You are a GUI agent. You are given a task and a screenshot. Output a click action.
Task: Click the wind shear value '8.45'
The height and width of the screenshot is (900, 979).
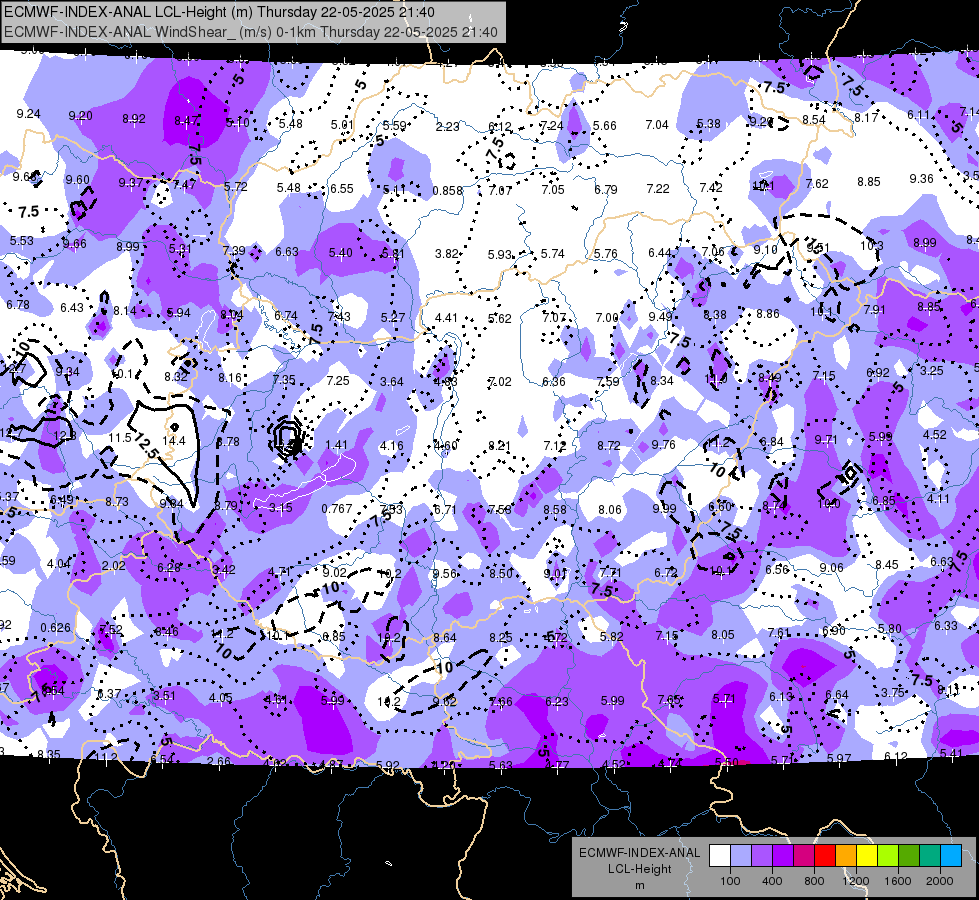click(x=887, y=565)
